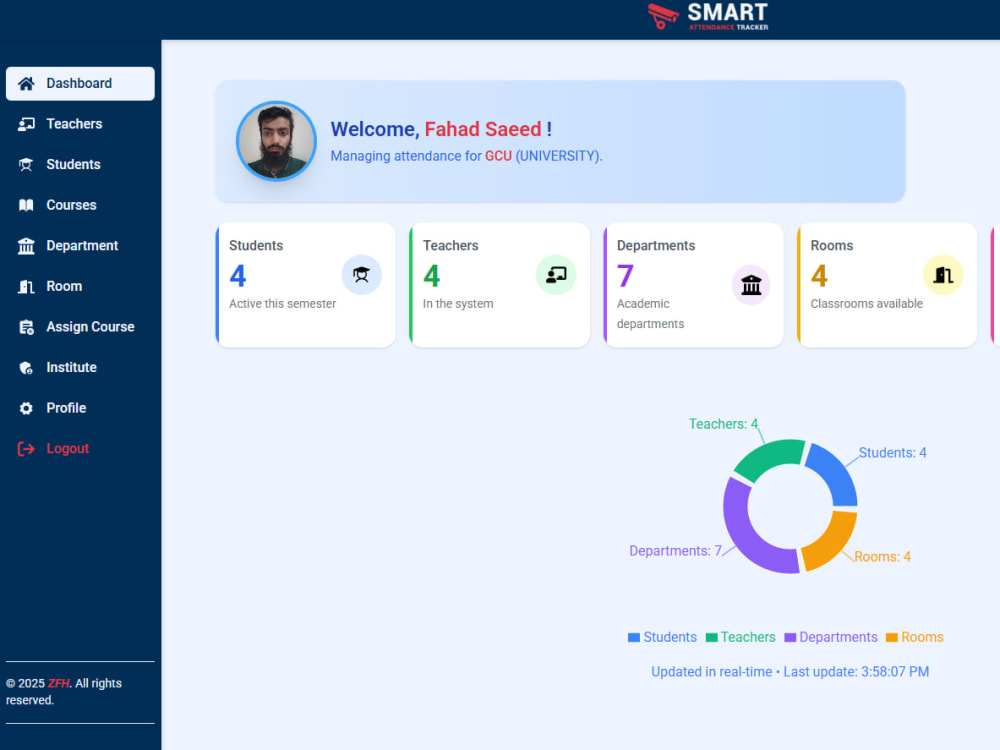The height and width of the screenshot is (750, 1000).
Task: Open the Profile settings entry
Action: [80, 408]
